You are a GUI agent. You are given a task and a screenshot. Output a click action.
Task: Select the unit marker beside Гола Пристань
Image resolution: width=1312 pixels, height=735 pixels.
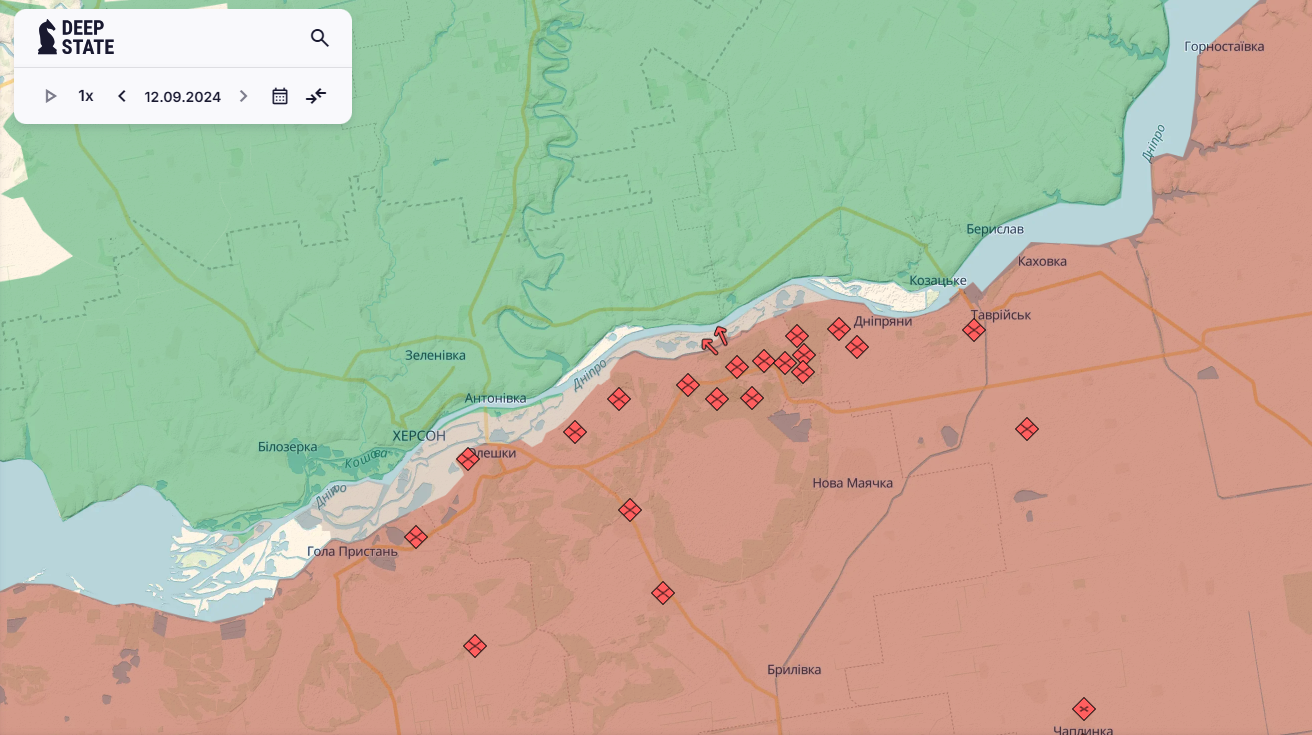click(x=416, y=537)
